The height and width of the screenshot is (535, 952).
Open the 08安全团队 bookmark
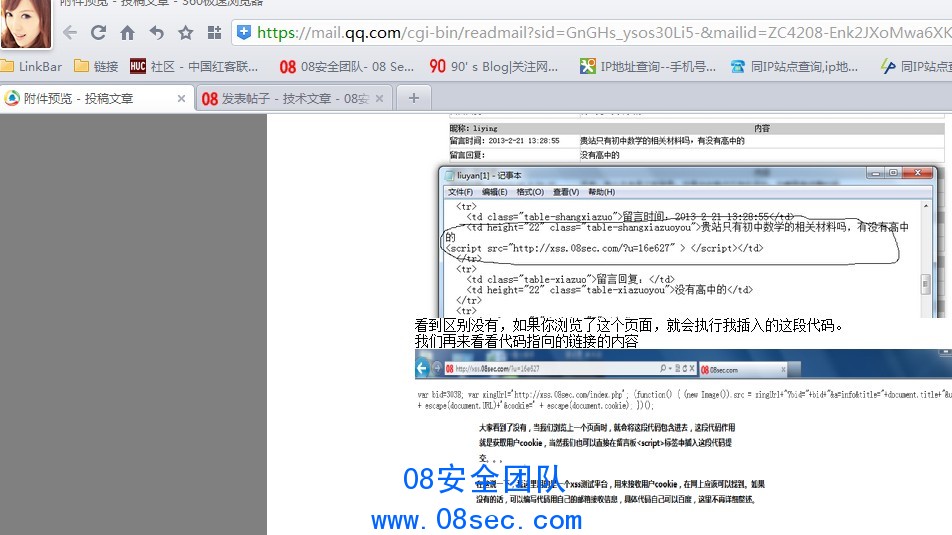(347, 66)
